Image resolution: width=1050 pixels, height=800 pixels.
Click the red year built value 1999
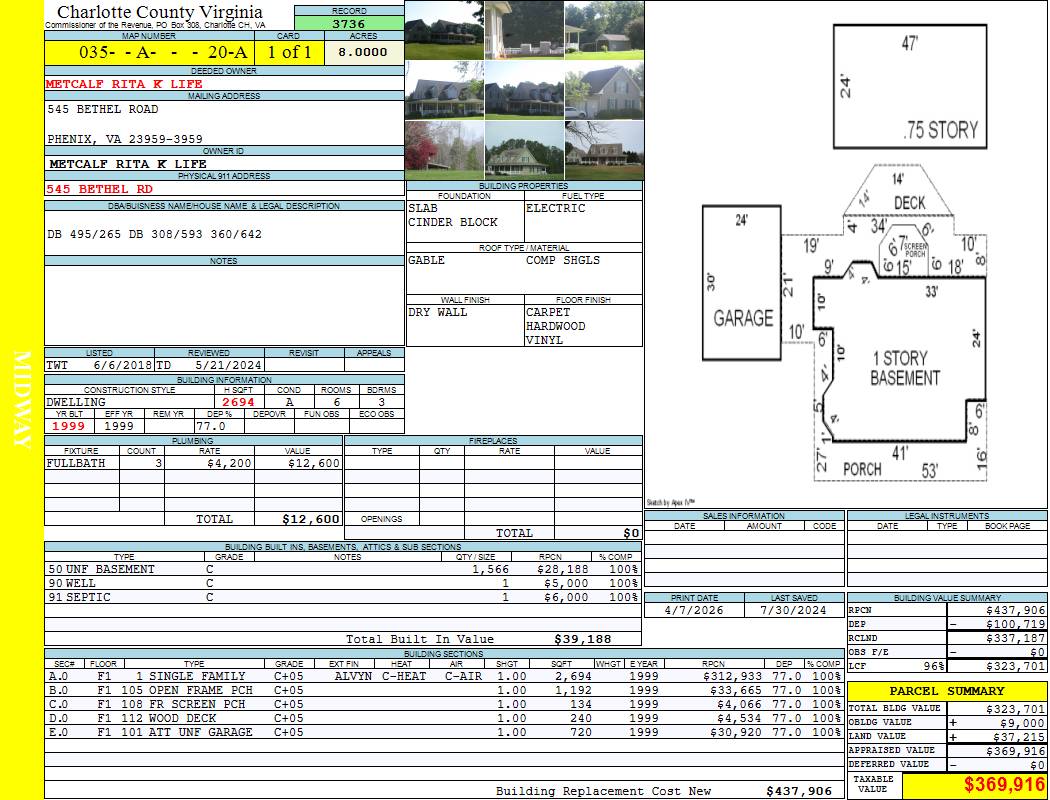pyautogui.click(x=68, y=426)
